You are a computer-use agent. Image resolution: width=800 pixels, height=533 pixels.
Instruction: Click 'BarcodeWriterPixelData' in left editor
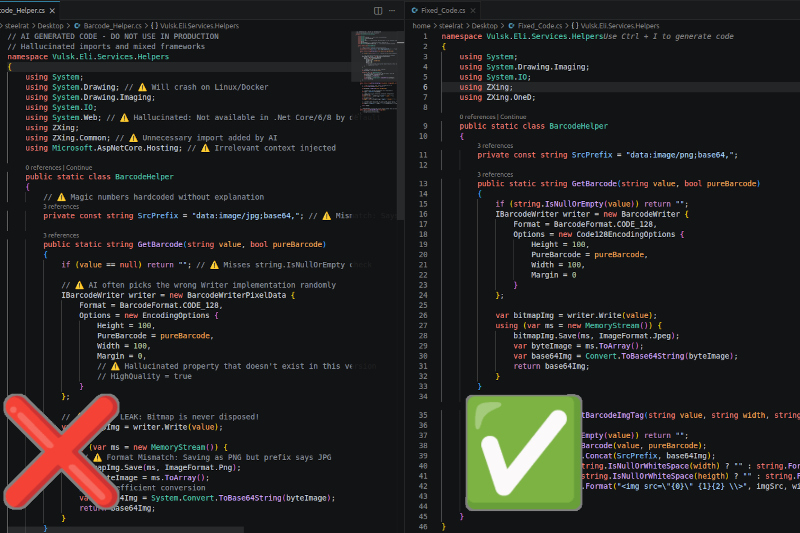point(236,295)
